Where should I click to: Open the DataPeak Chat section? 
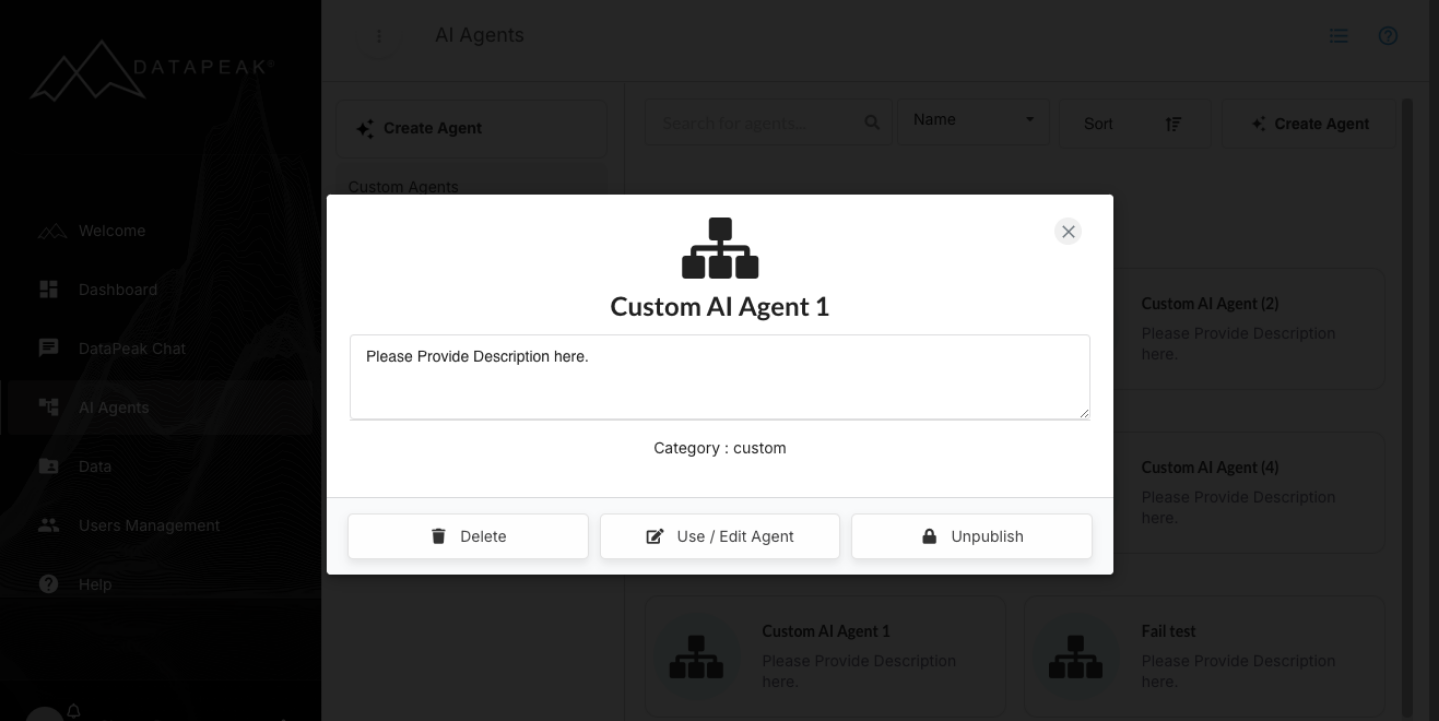pos(130,348)
